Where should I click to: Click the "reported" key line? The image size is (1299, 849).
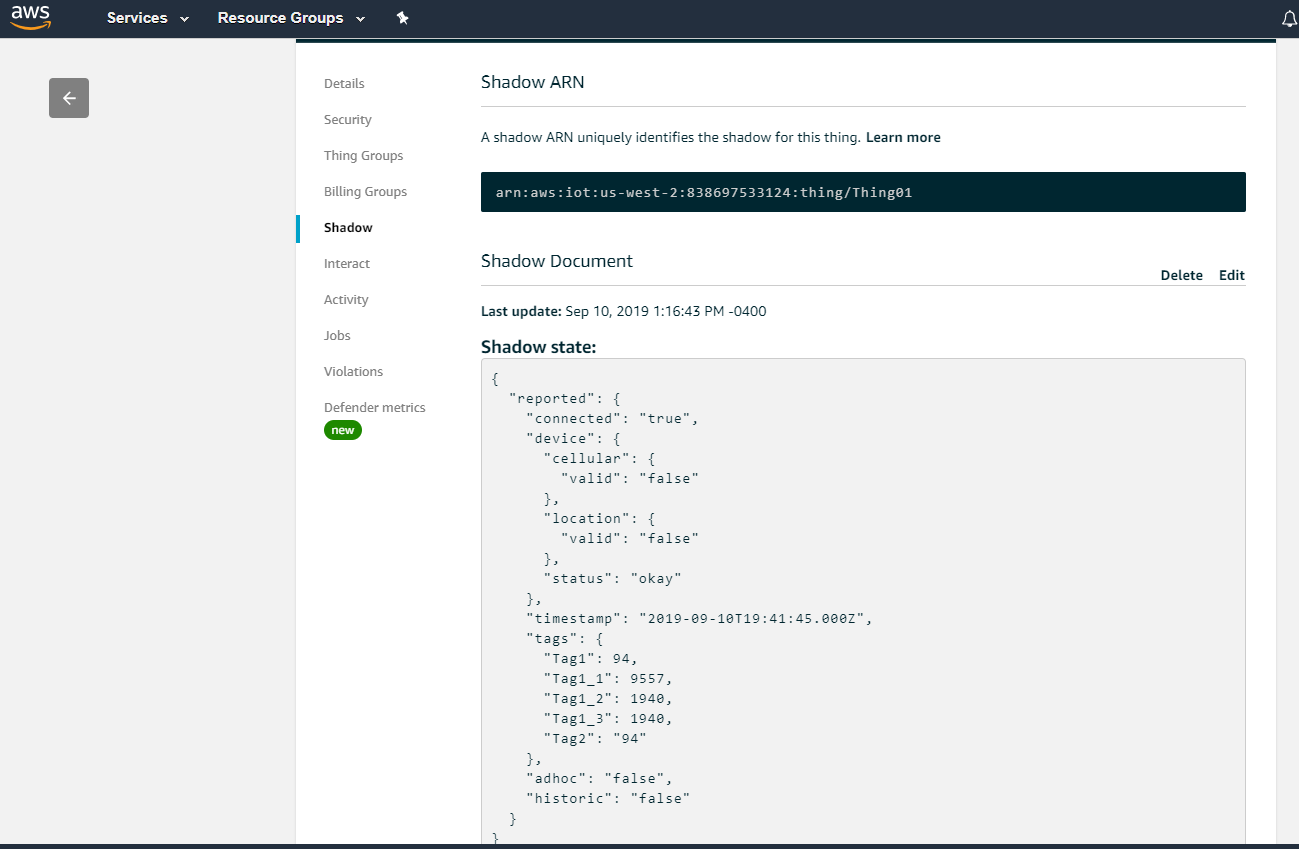point(564,399)
